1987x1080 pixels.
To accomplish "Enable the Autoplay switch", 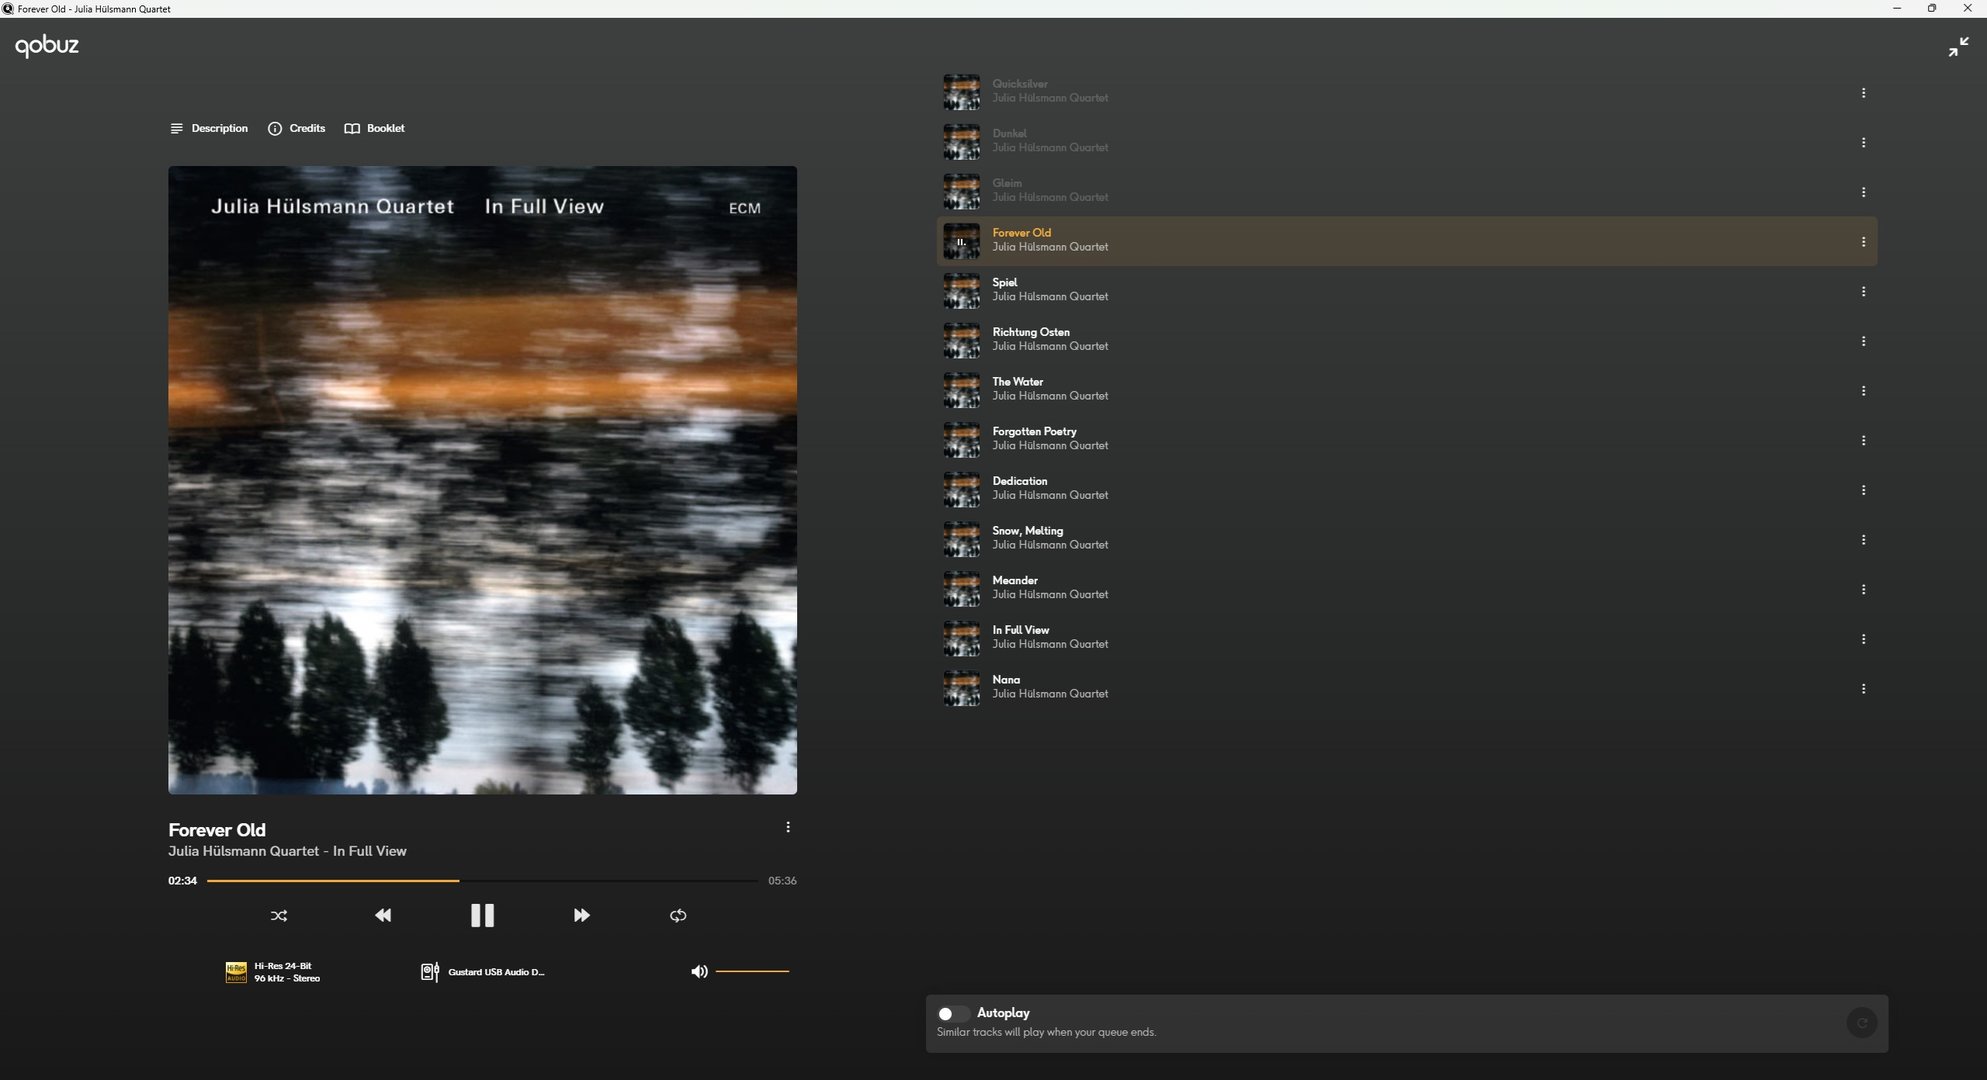I will click(952, 1013).
